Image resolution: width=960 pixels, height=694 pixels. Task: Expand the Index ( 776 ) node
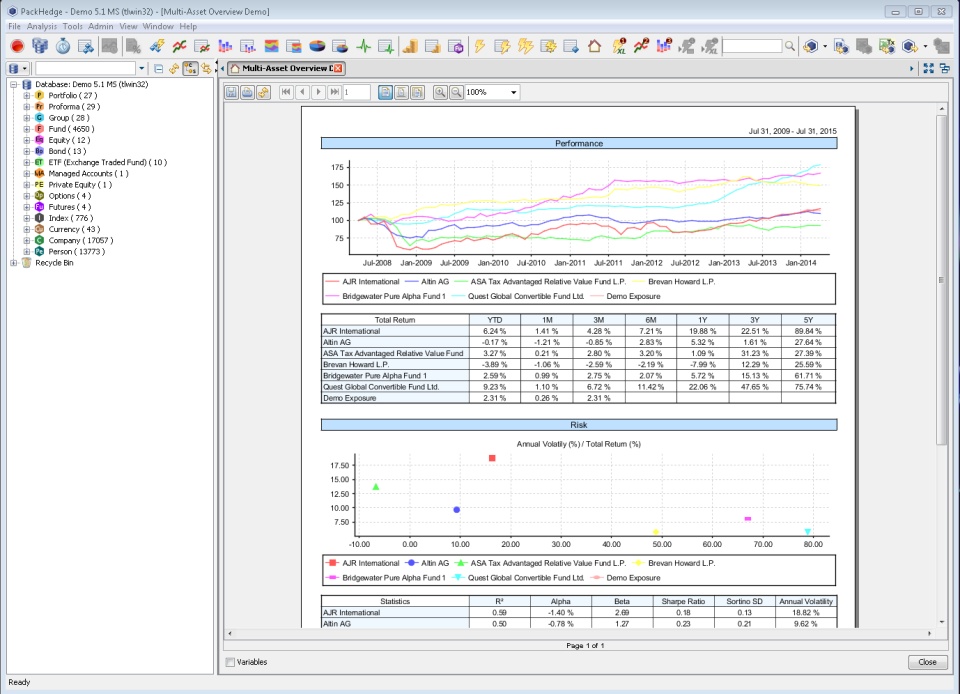click(x=26, y=218)
